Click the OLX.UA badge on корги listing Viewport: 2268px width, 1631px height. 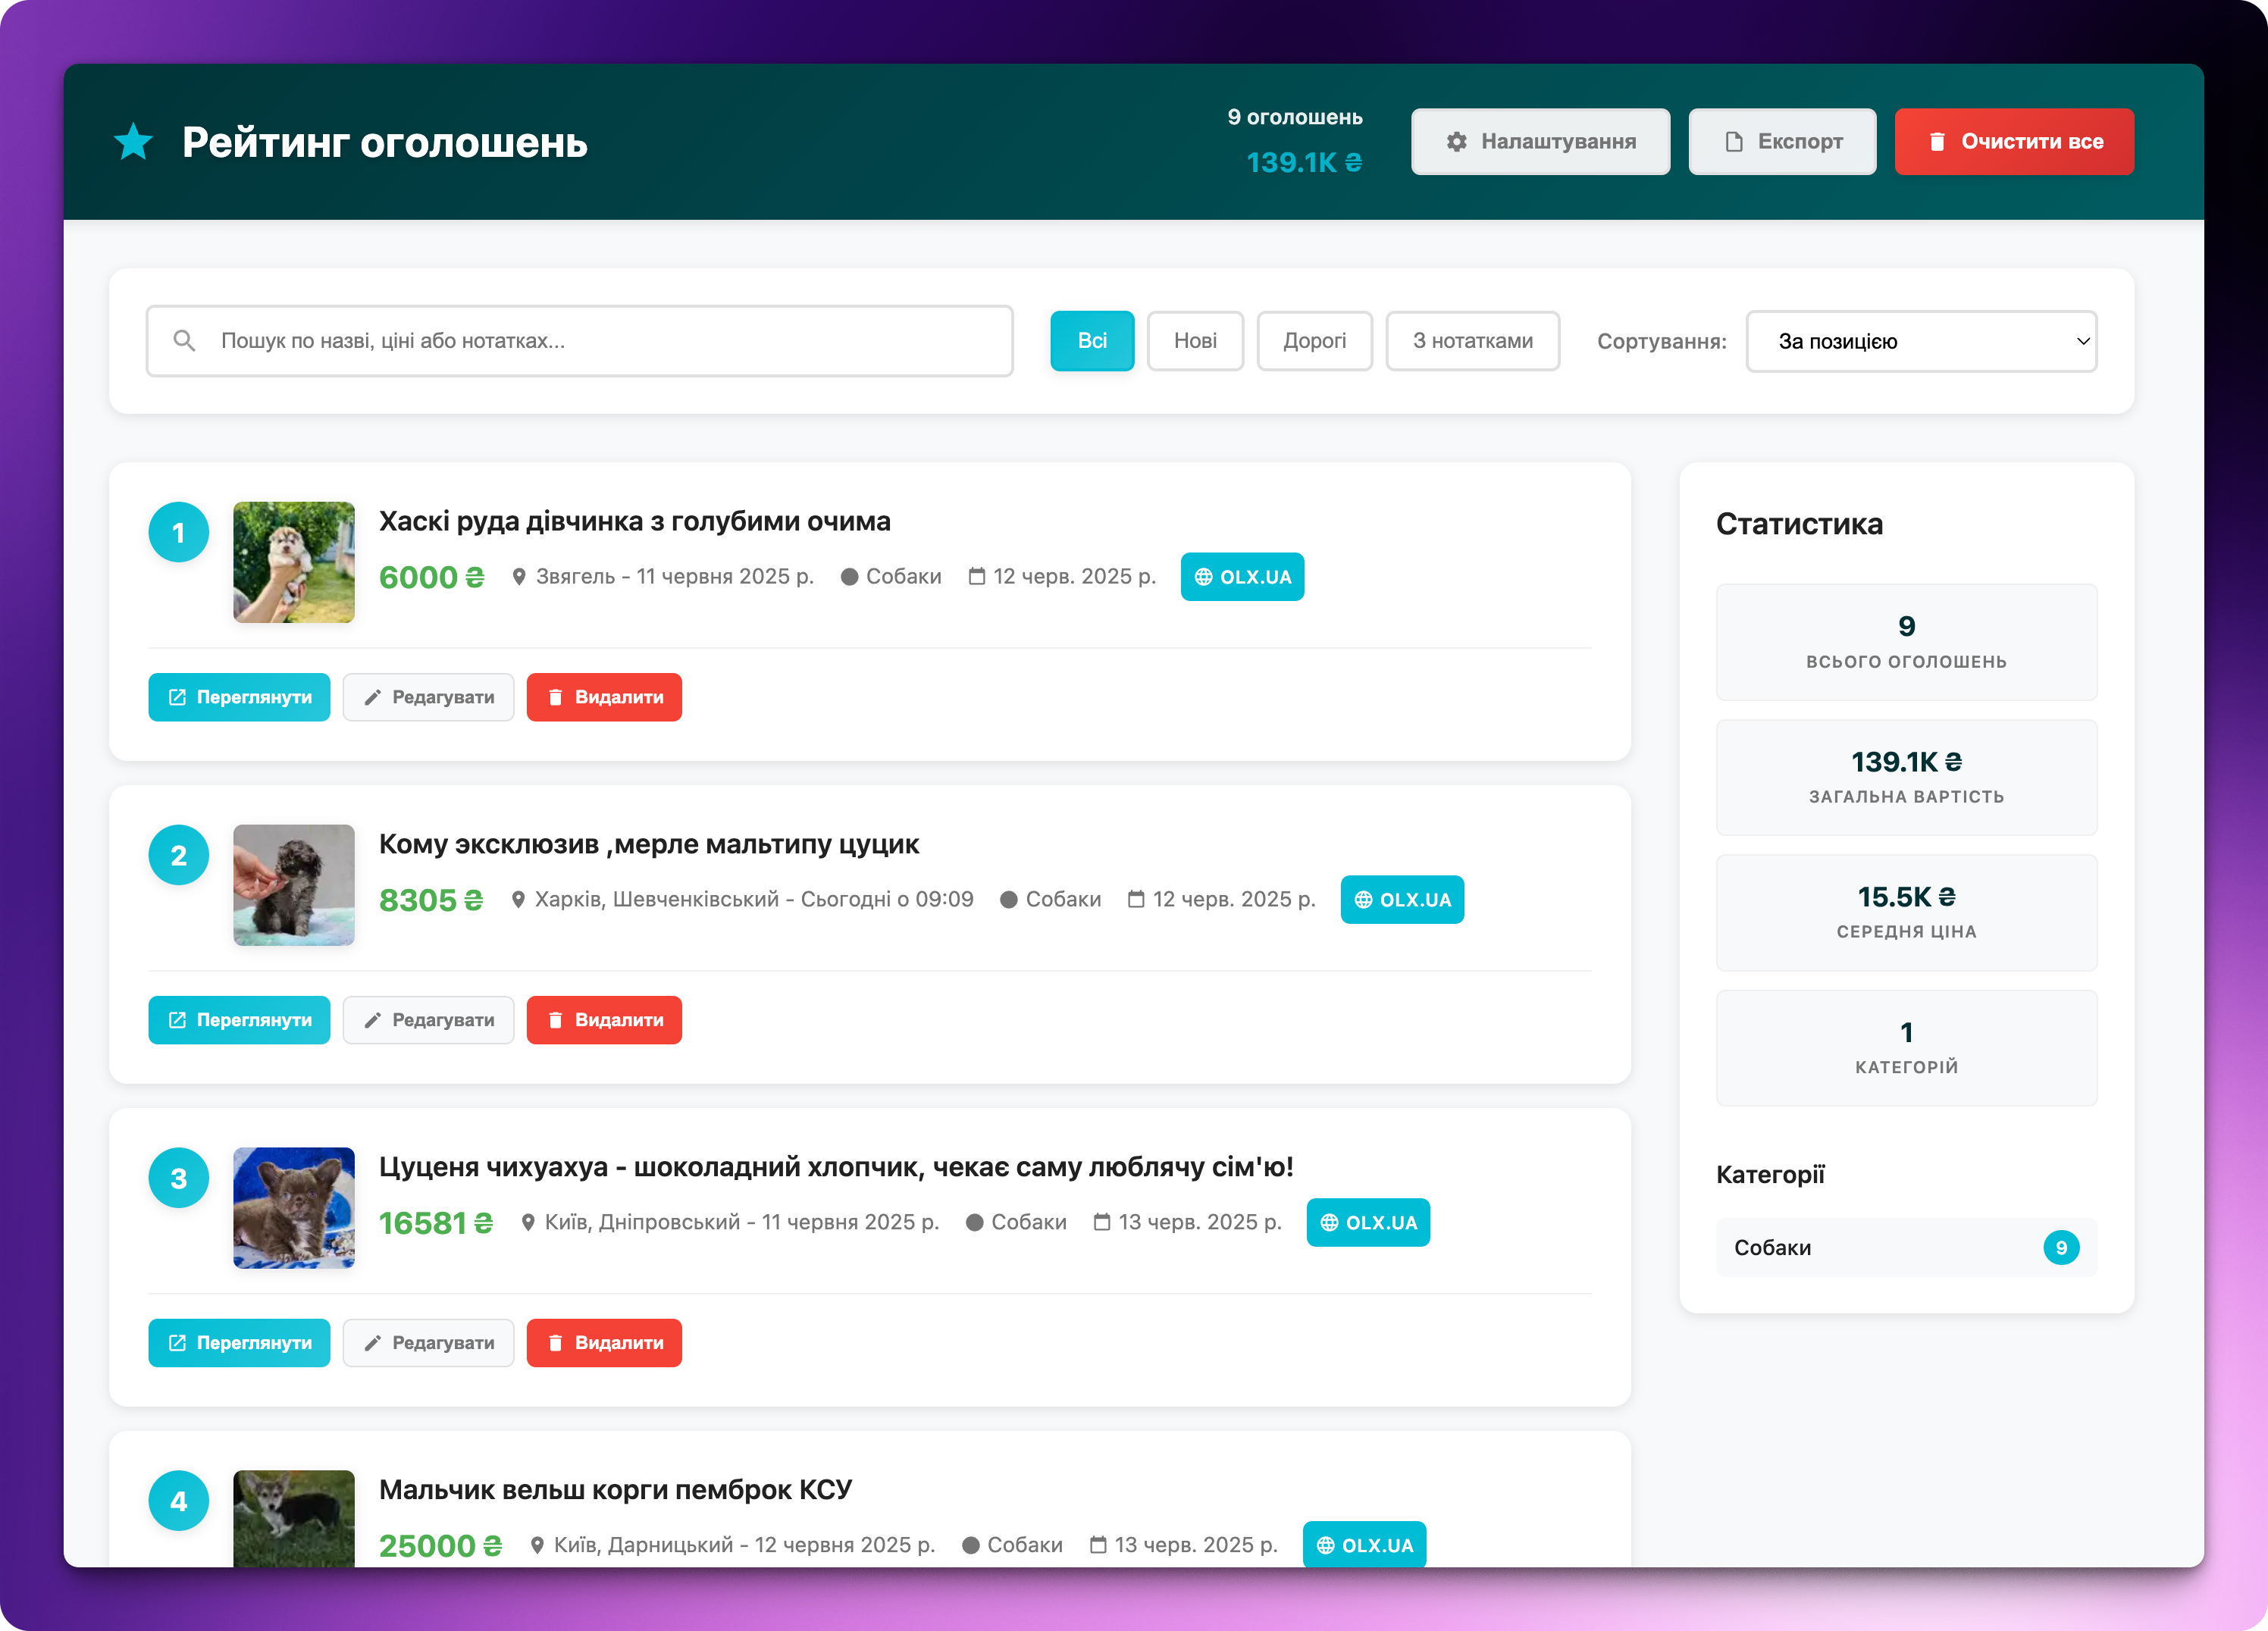click(x=1364, y=1545)
